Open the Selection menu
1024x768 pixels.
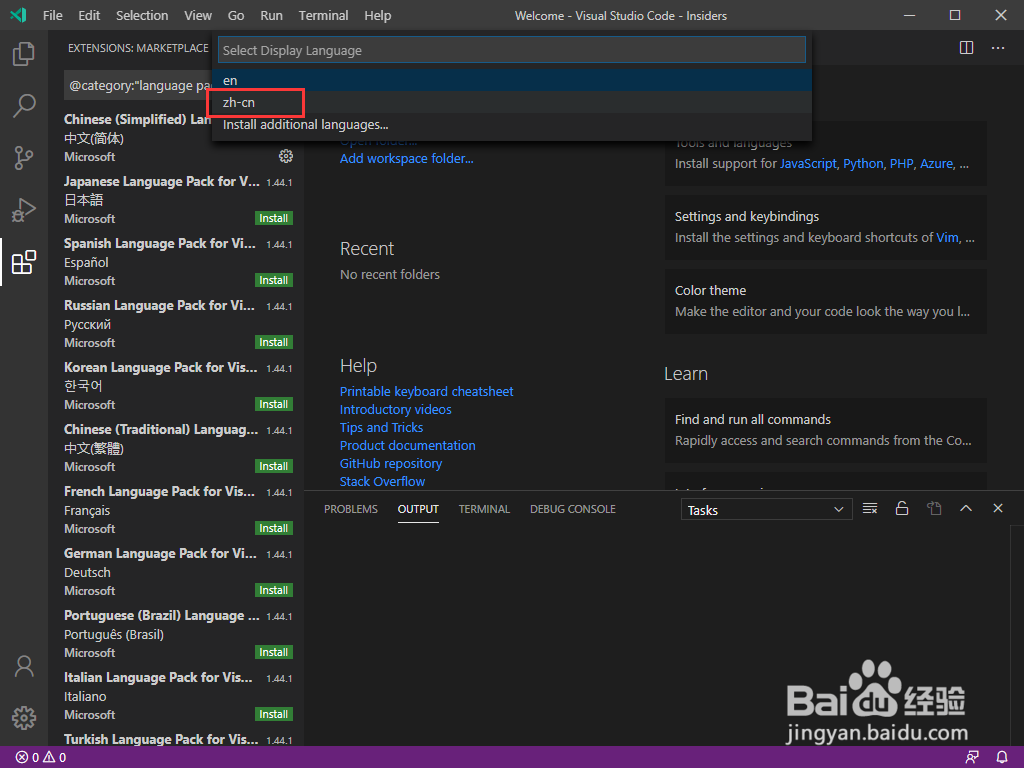[142, 15]
